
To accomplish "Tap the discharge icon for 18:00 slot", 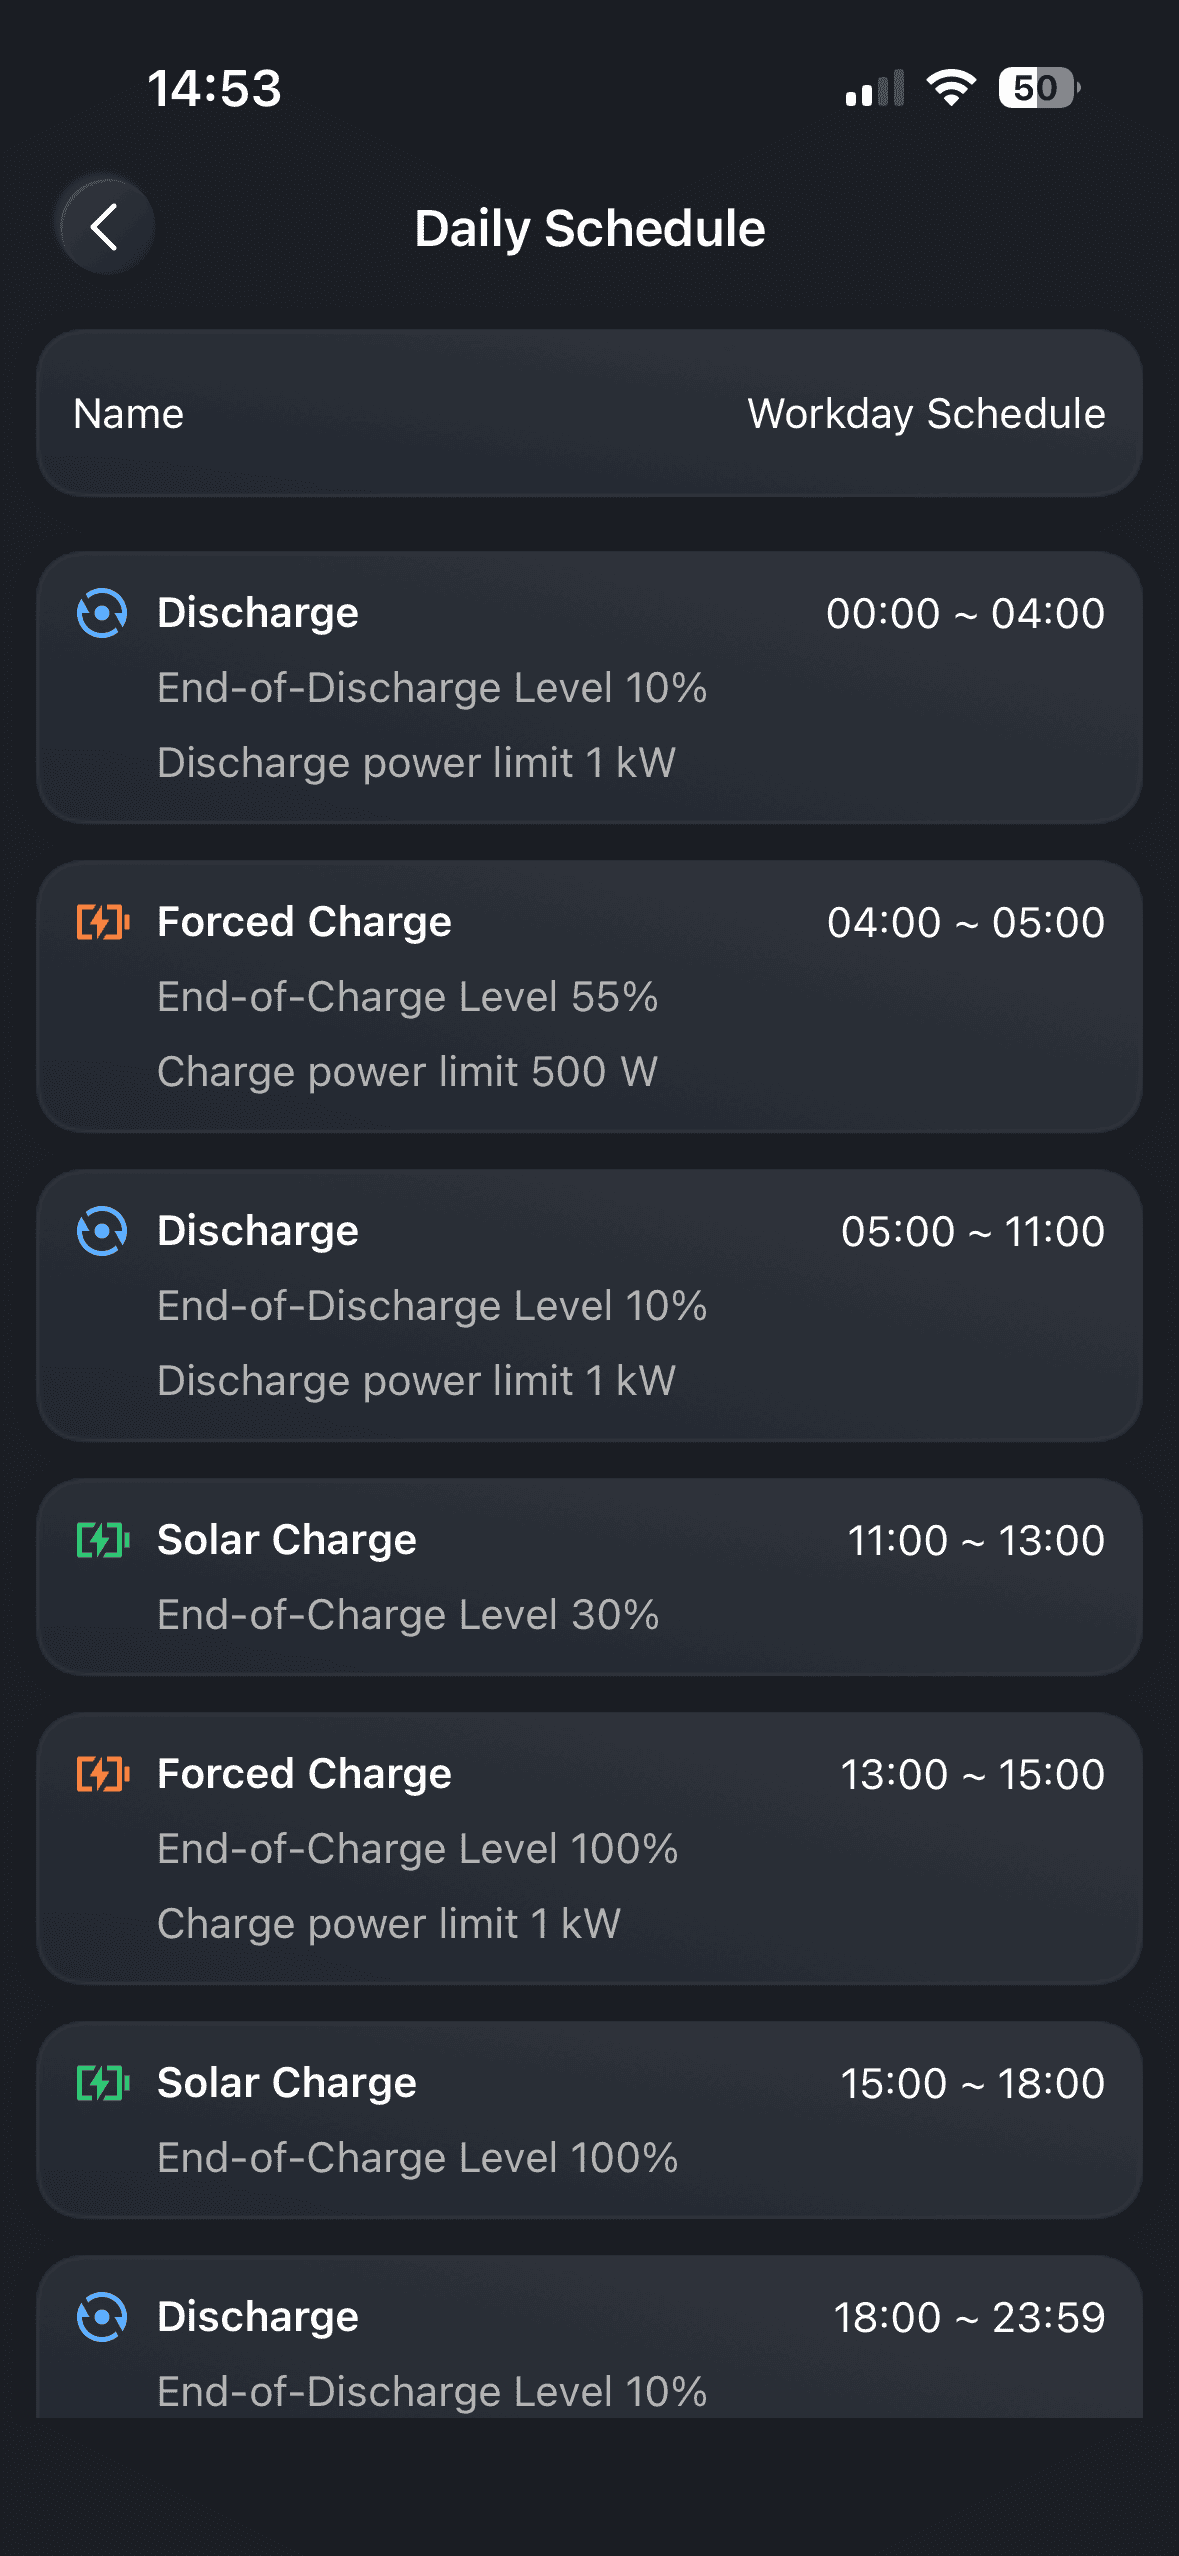I will (102, 2317).
